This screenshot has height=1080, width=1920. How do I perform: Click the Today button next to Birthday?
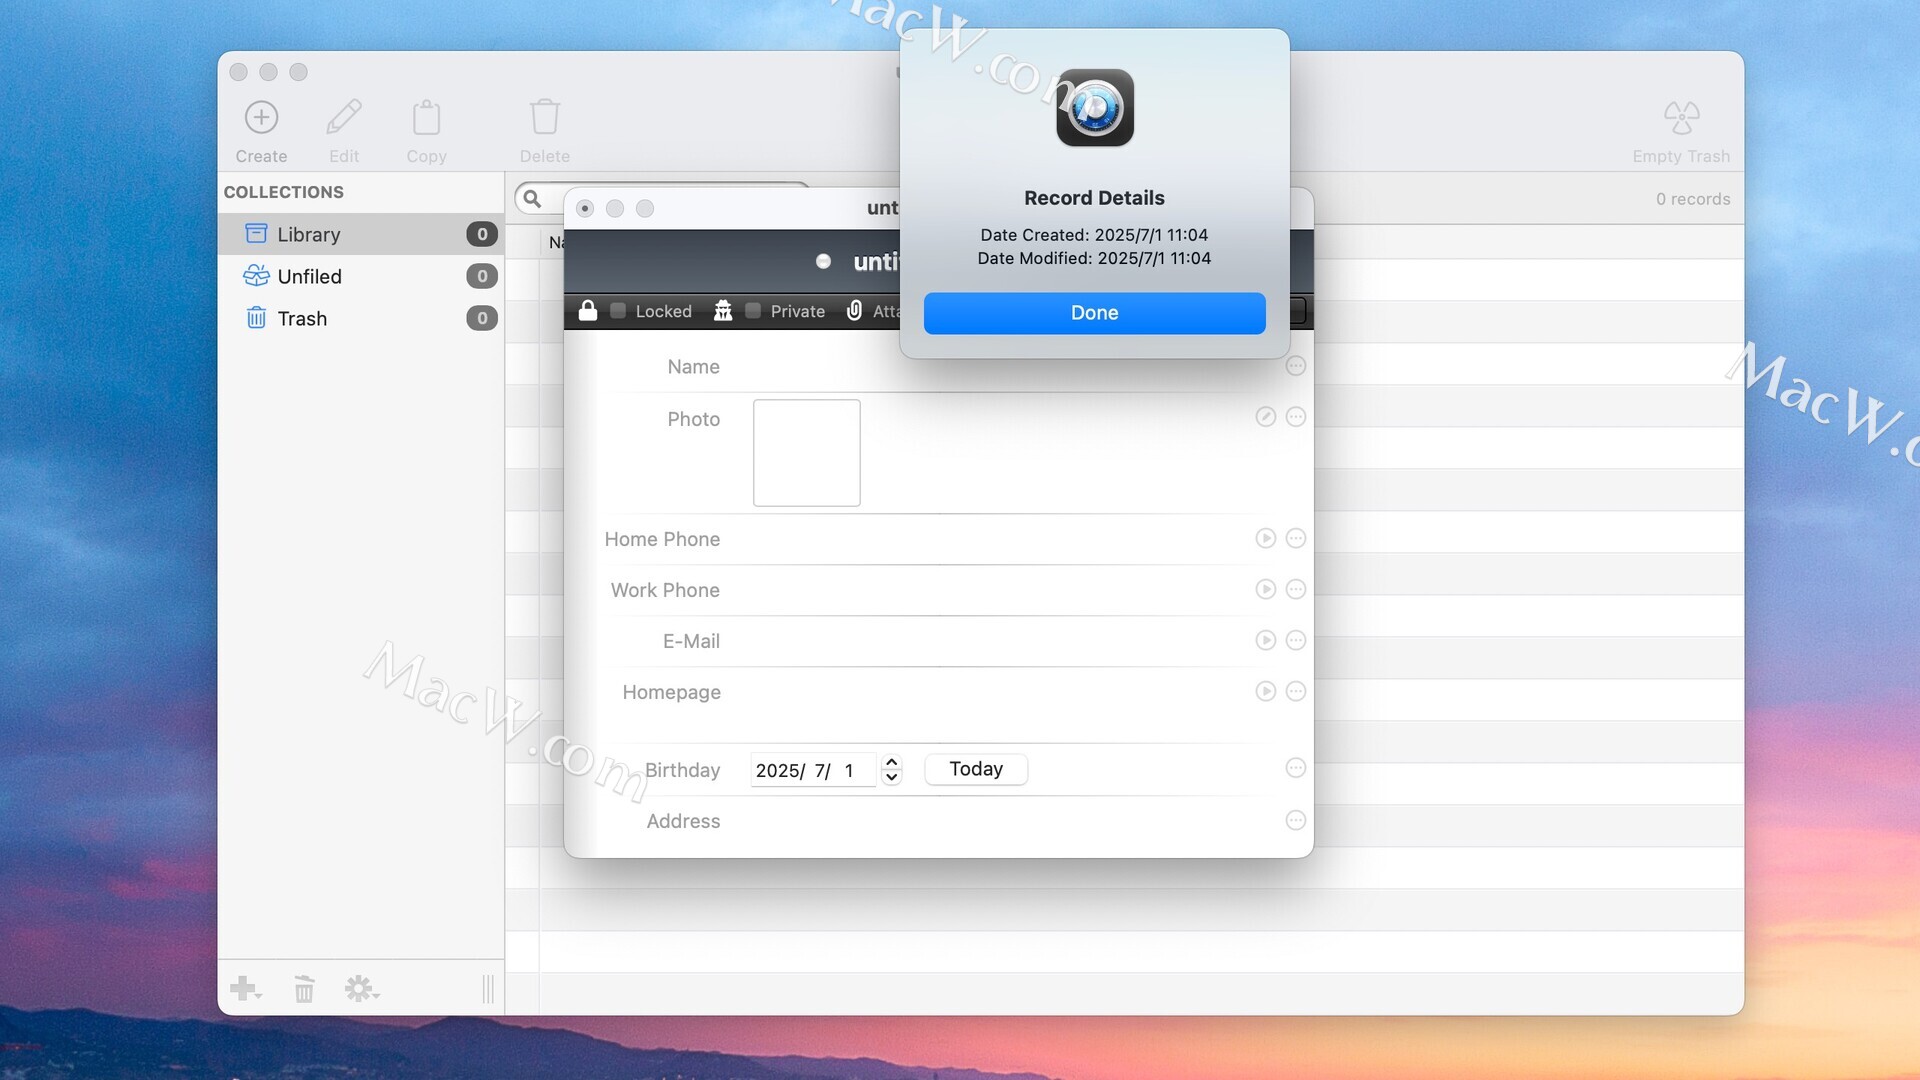(975, 769)
